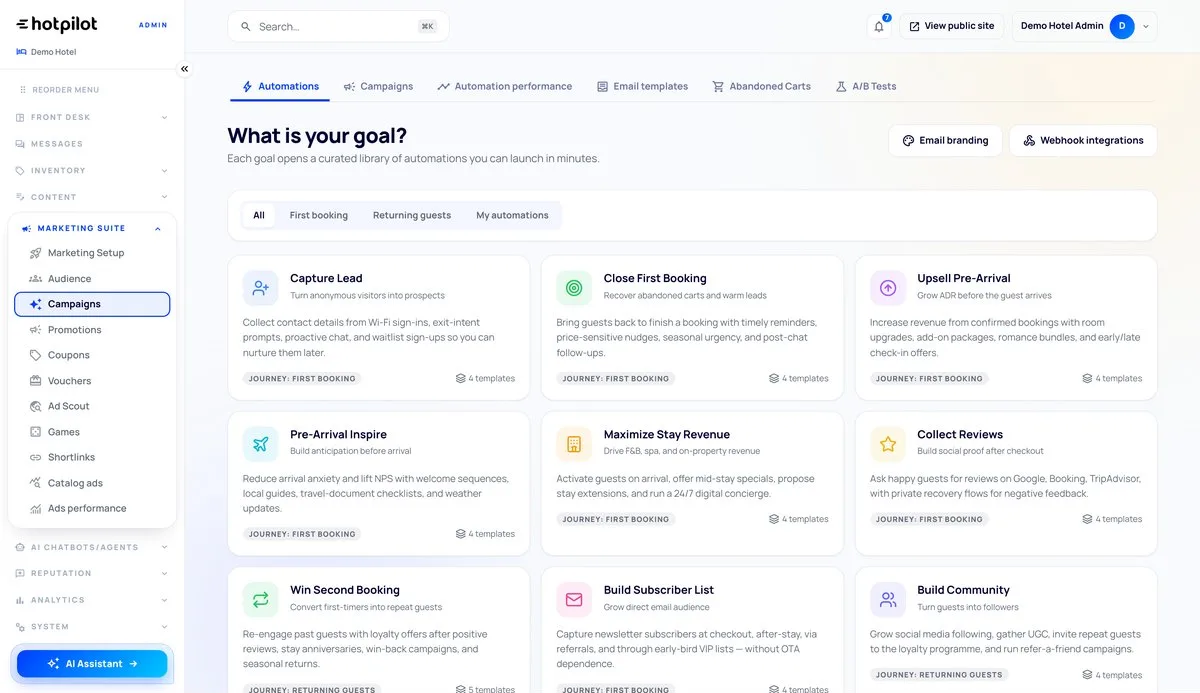Open the A/B Tests tab
Viewport: 1200px width, 693px height.
click(866, 86)
